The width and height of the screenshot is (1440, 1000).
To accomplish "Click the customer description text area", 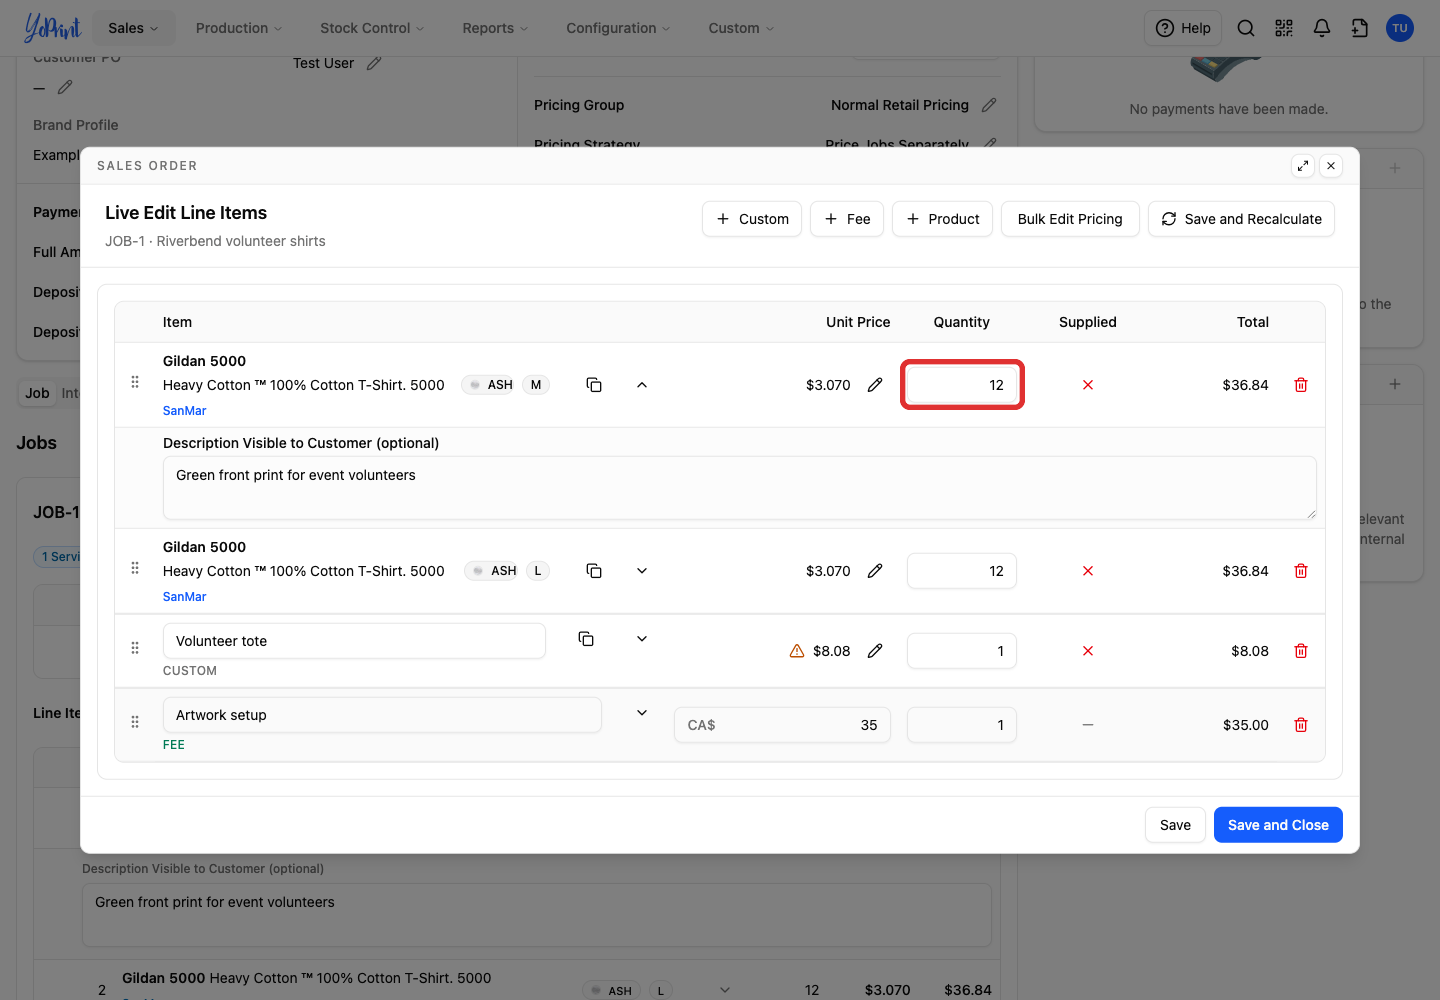I will pos(740,488).
